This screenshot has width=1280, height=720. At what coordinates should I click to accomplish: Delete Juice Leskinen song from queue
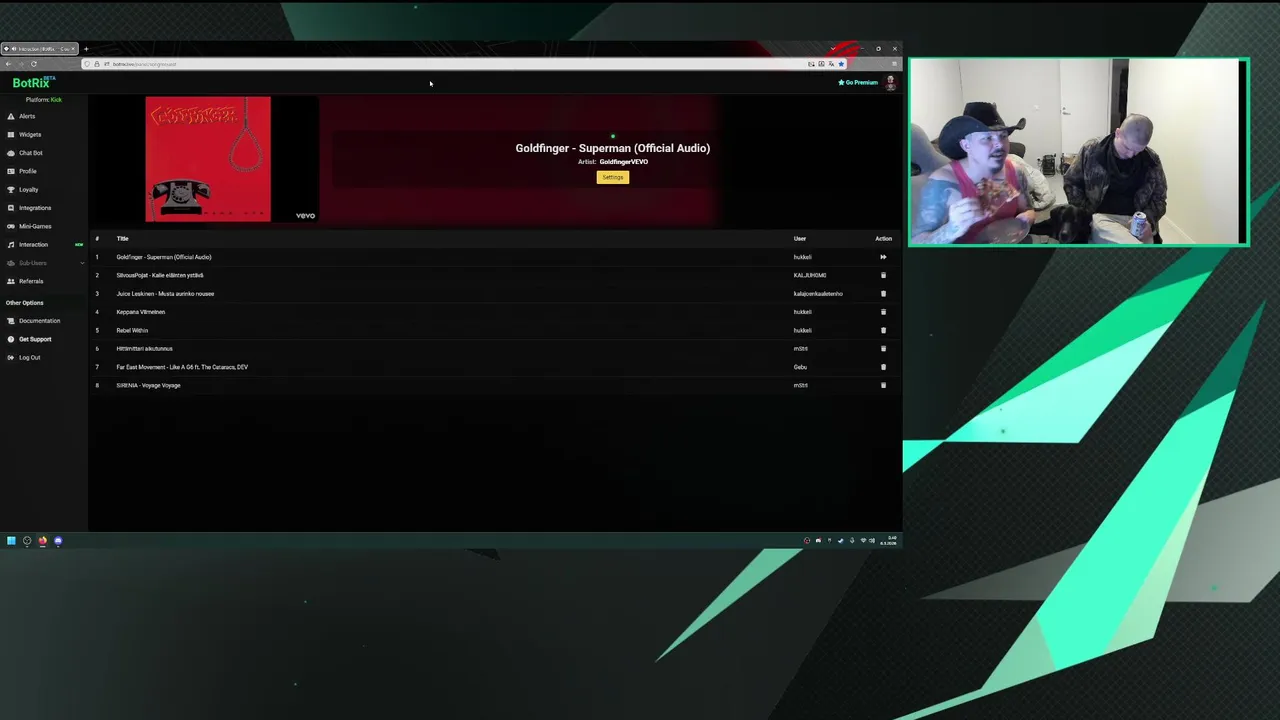883,294
